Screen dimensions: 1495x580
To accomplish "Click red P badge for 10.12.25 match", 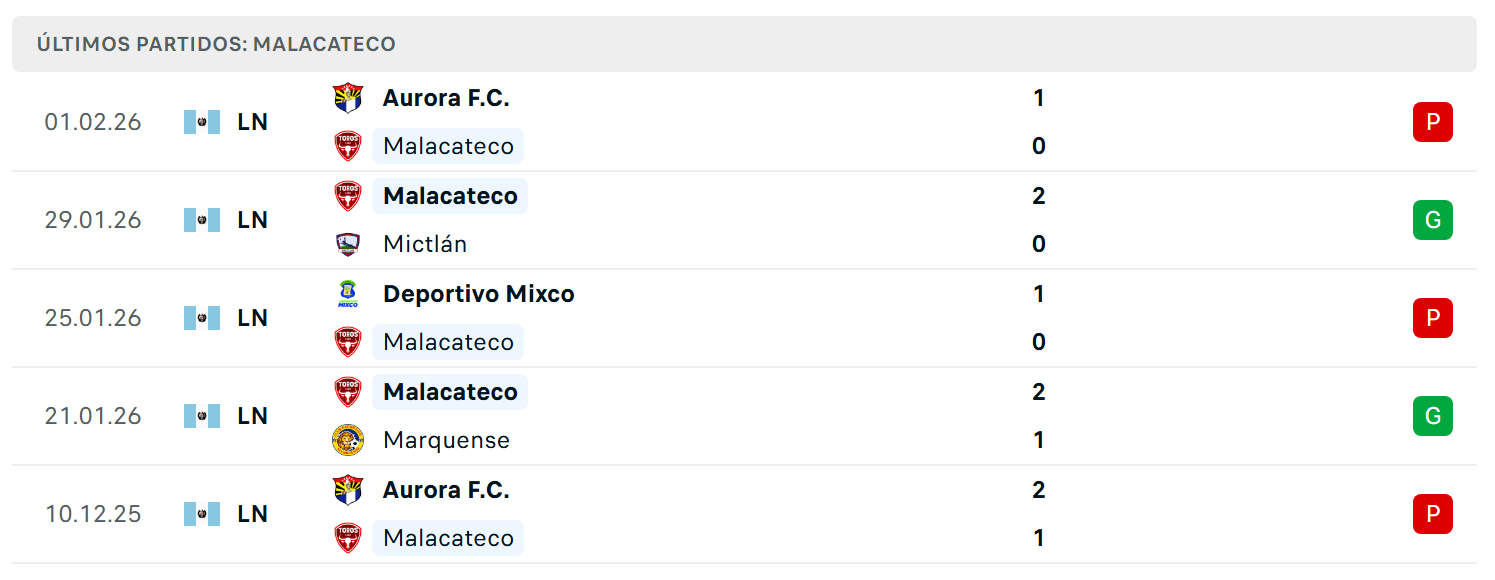I will click(x=1432, y=514).
